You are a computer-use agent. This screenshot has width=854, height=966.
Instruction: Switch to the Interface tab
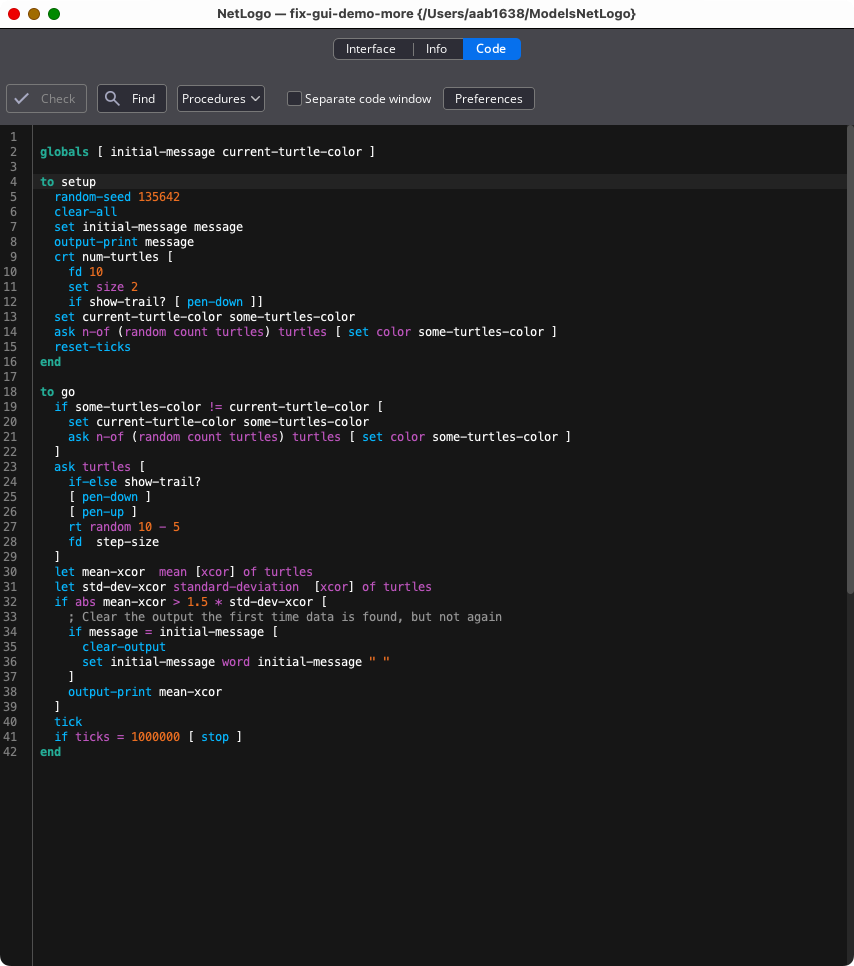[x=370, y=49]
